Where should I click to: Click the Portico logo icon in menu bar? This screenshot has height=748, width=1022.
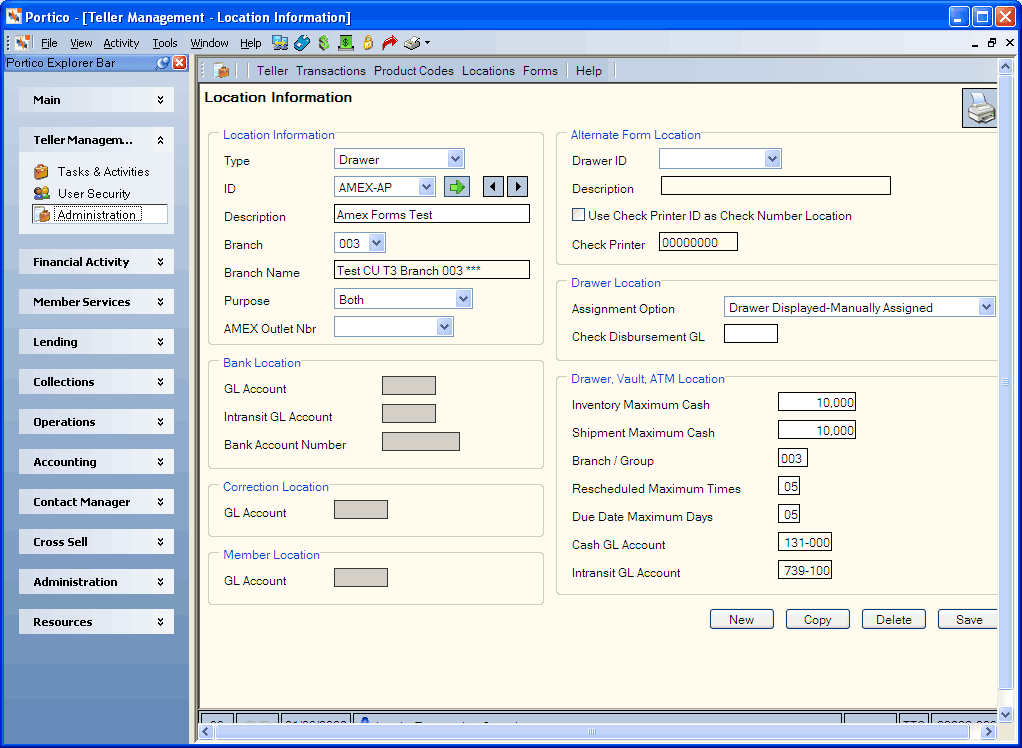pos(23,43)
